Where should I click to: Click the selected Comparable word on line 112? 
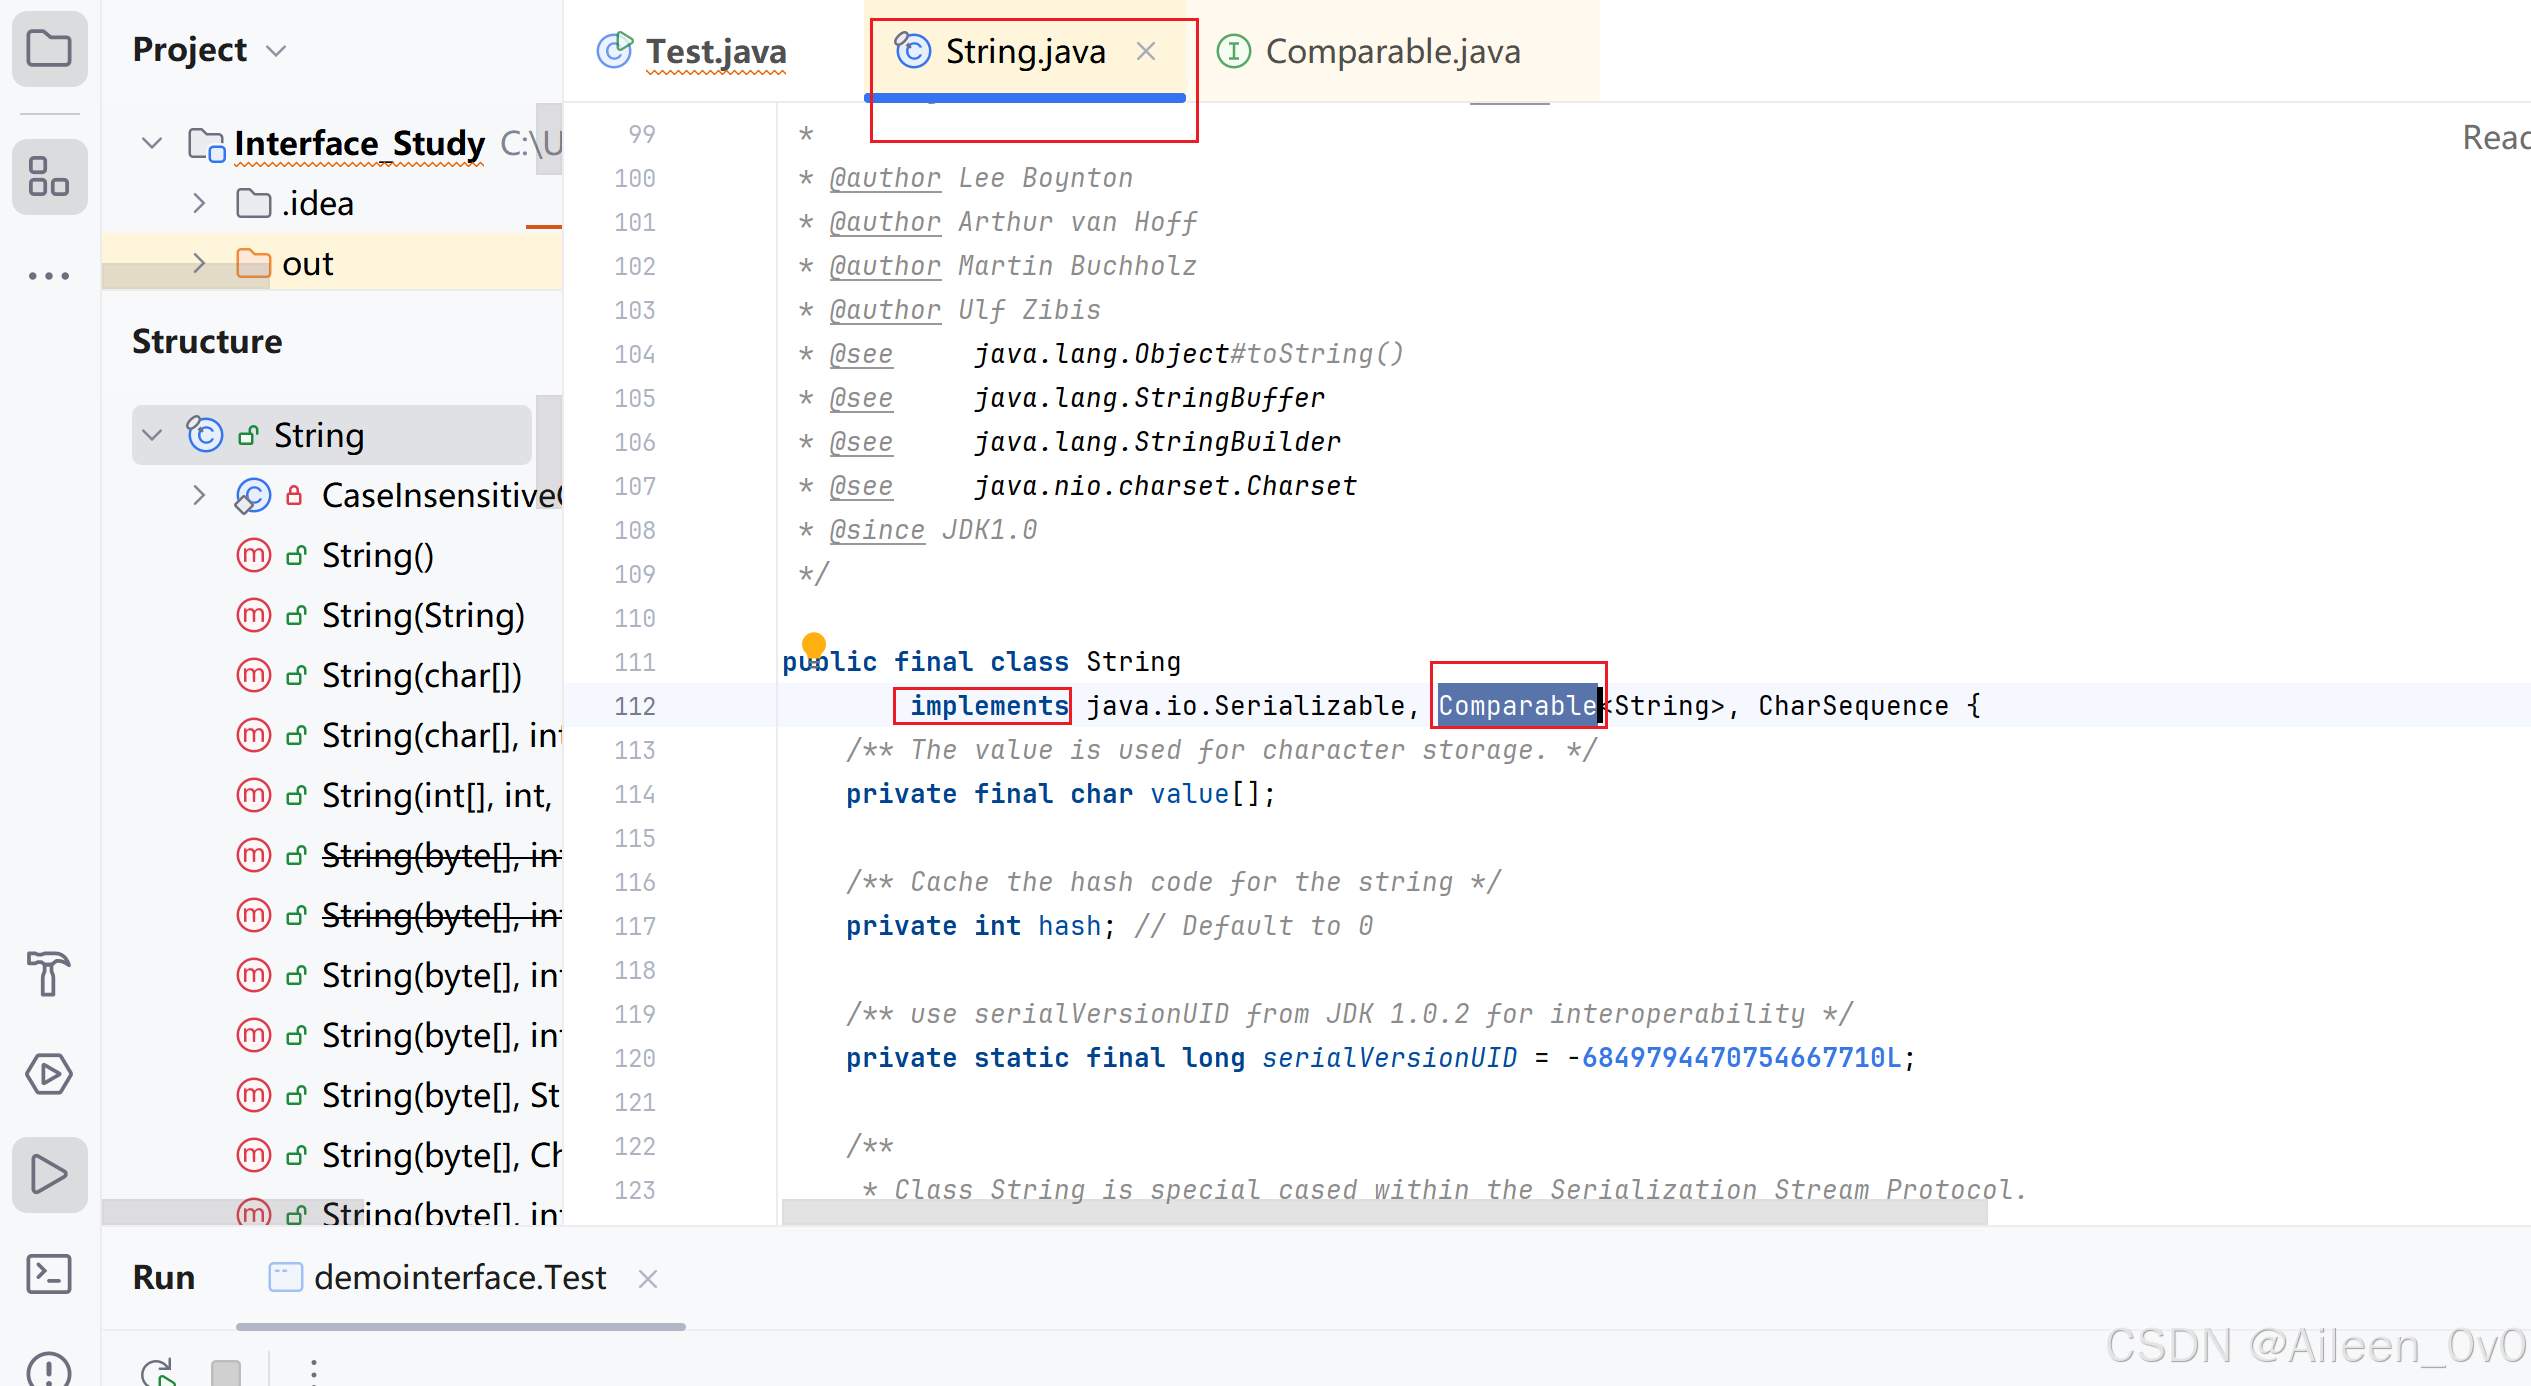click(x=1518, y=706)
